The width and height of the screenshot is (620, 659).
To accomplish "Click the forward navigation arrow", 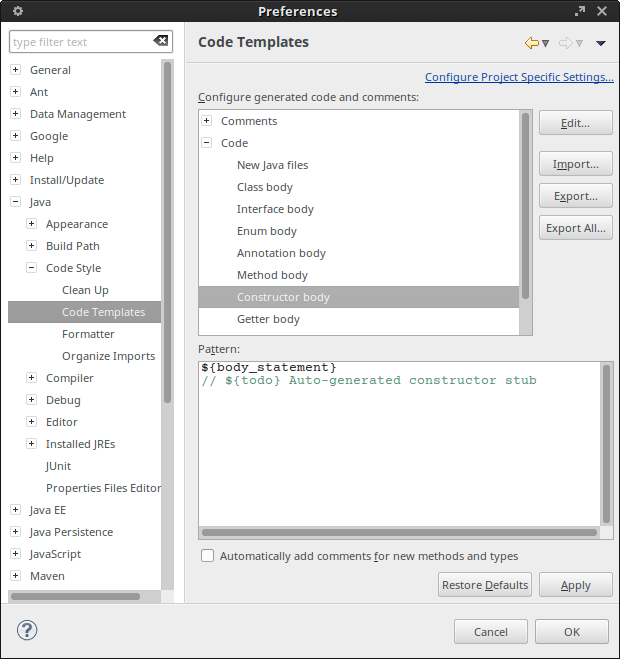I will pyautogui.click(x=566, y=42).
